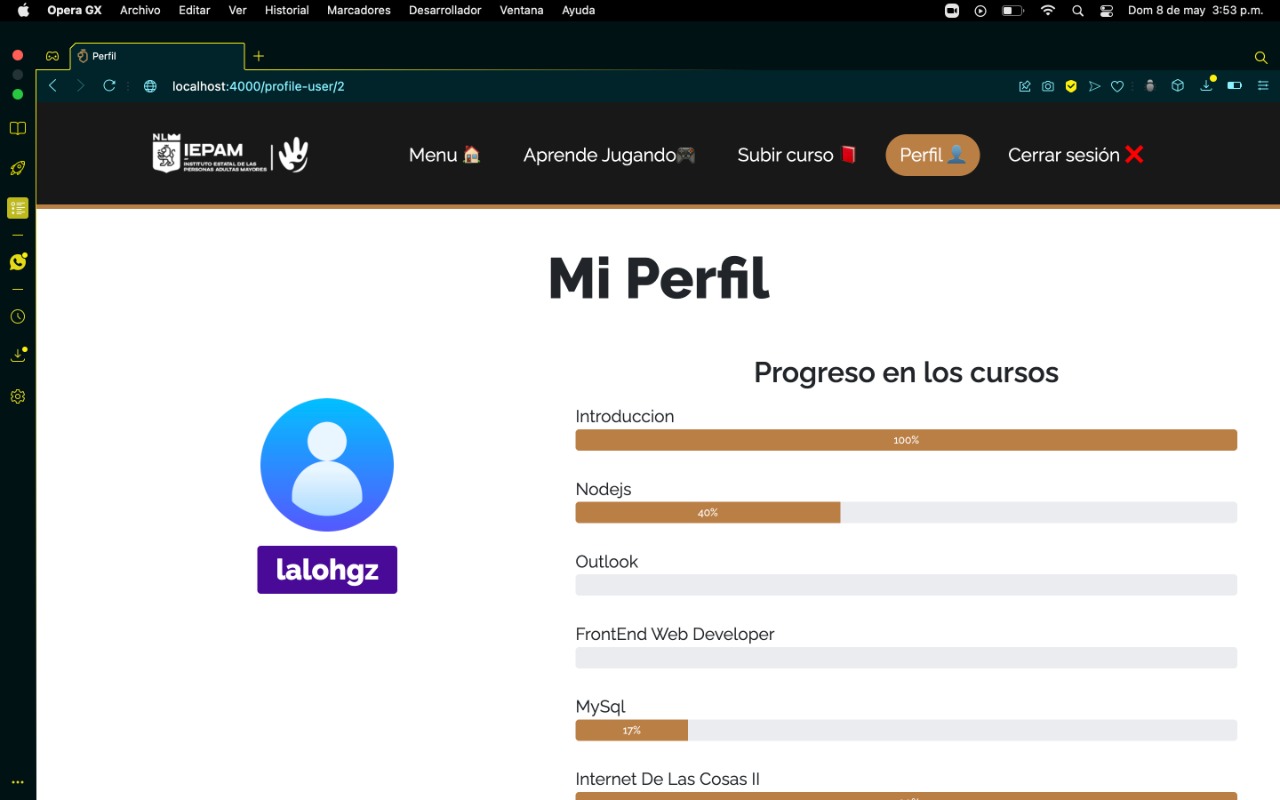Click the play circle menu bar icon
Viewport: 1280px width, 800px height.
tap(980, 10)
